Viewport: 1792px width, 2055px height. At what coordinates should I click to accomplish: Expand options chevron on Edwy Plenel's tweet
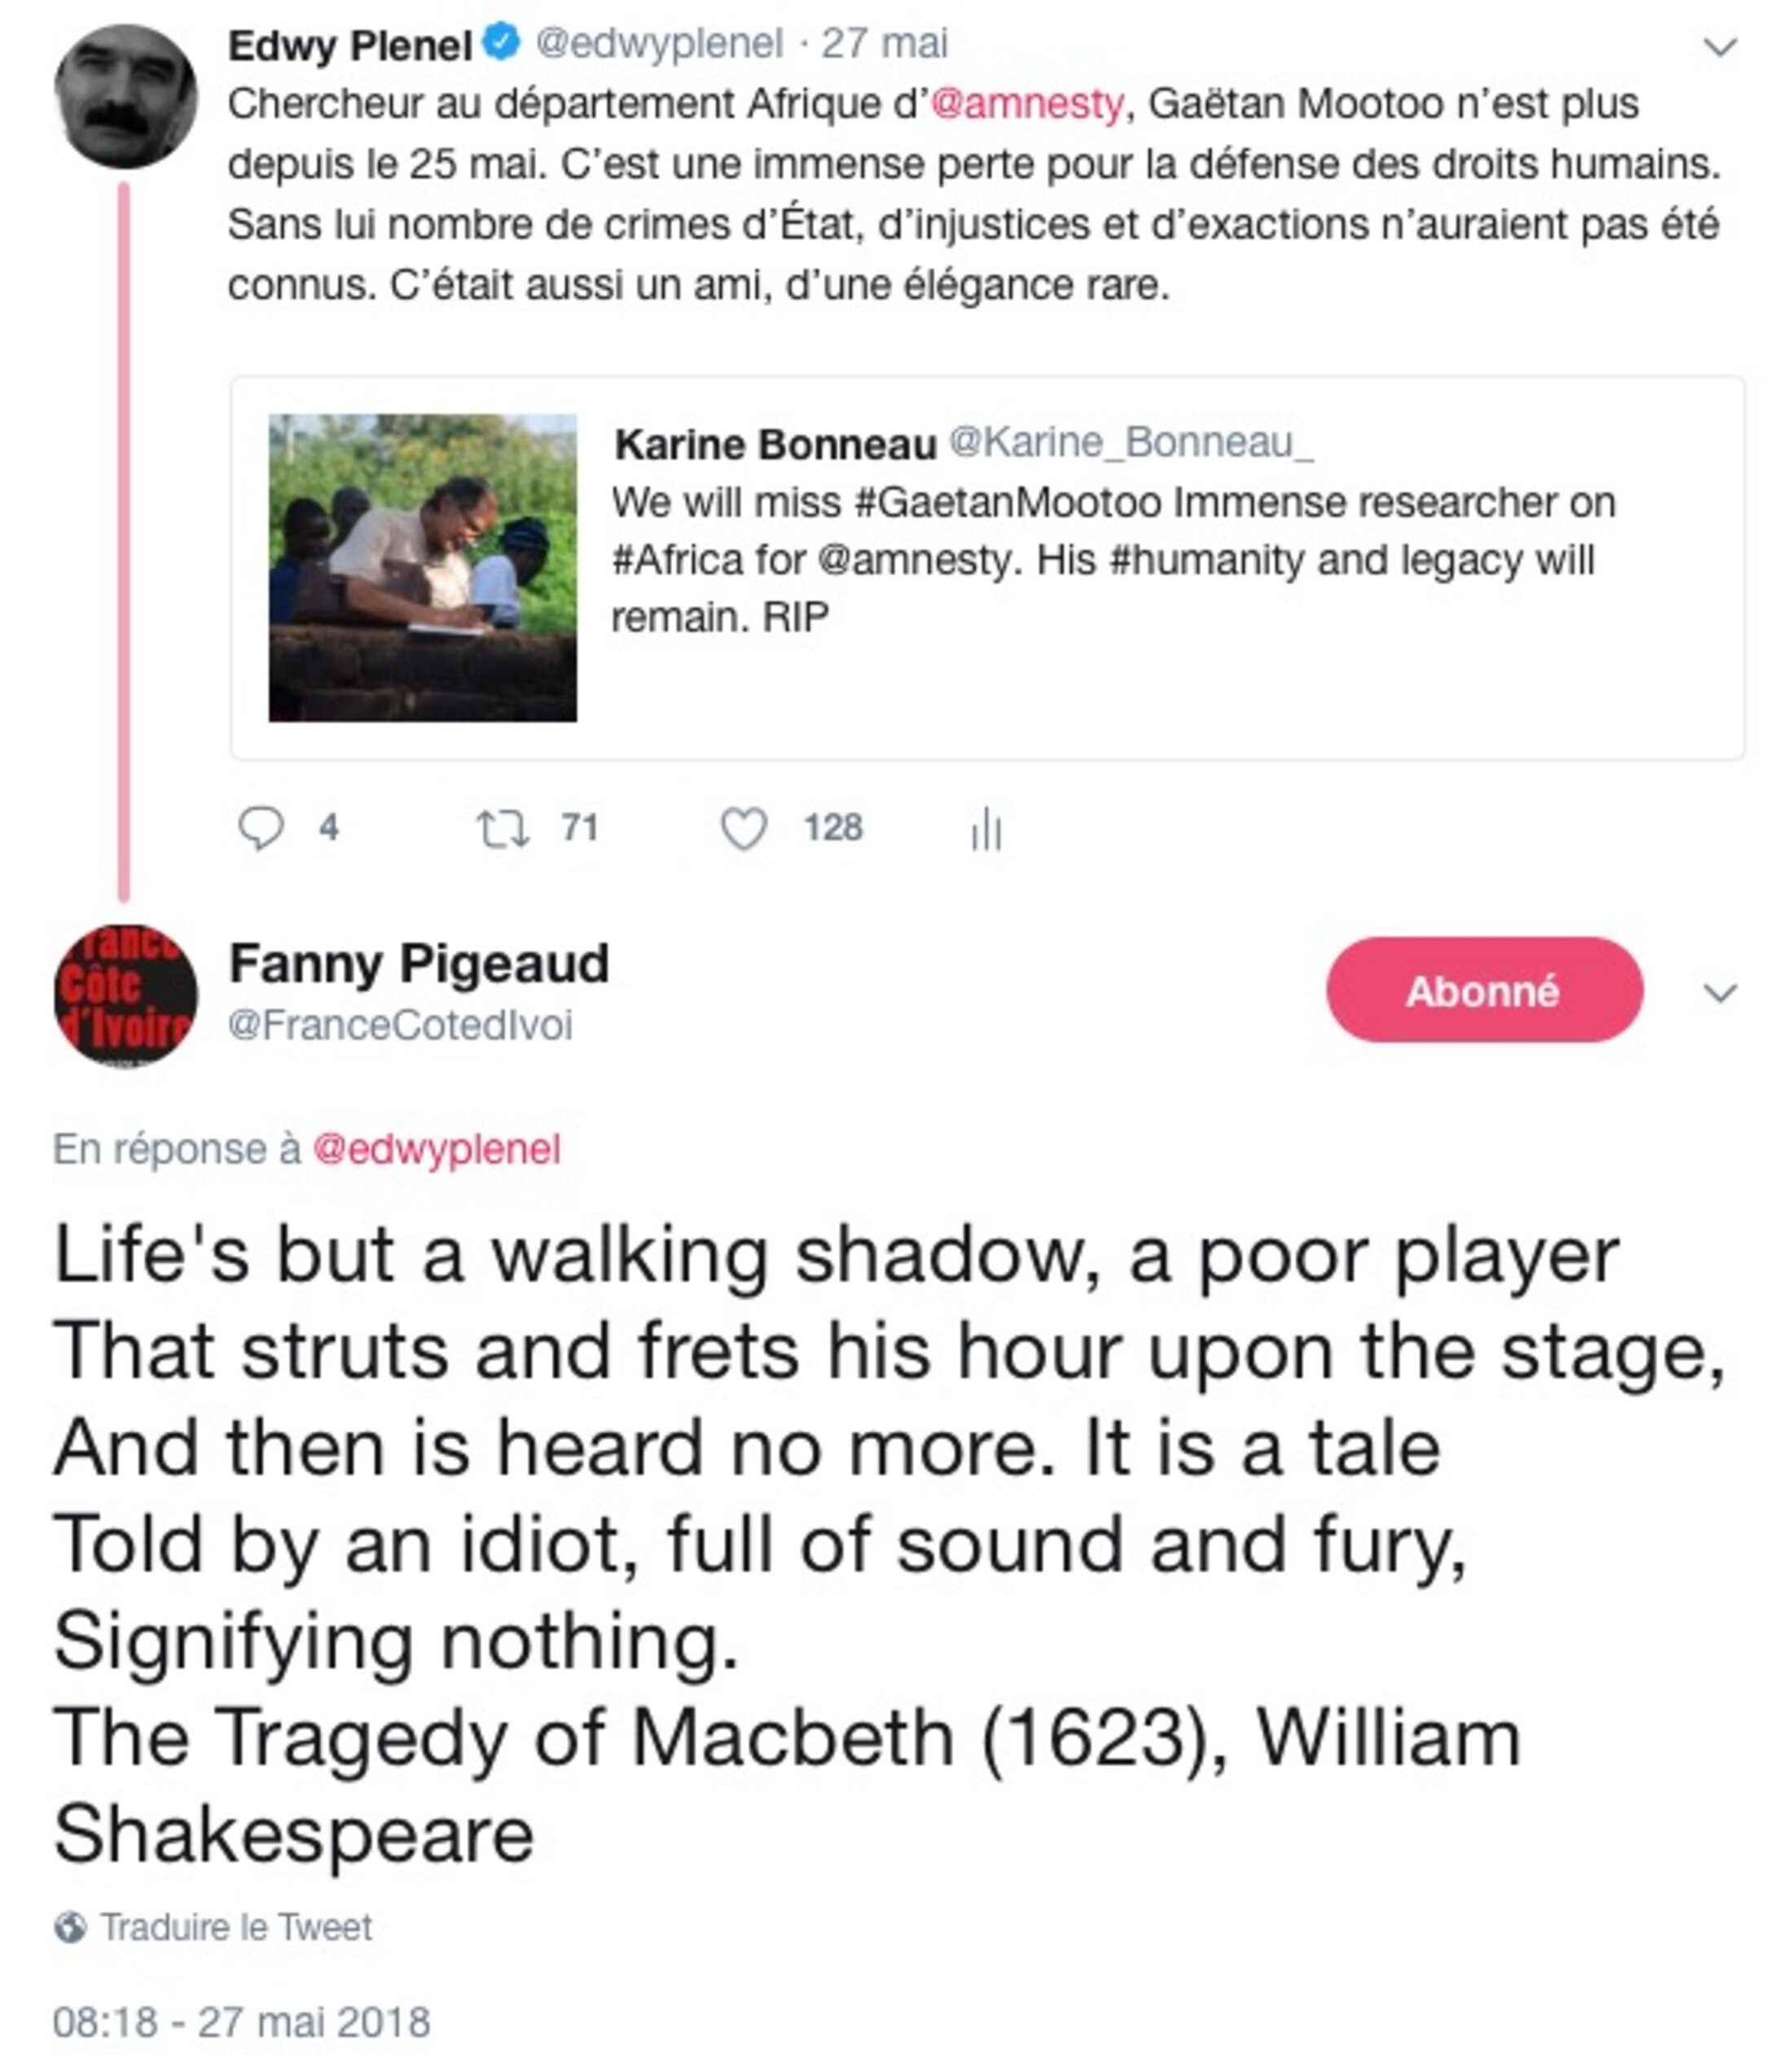tap(1719, 46)
